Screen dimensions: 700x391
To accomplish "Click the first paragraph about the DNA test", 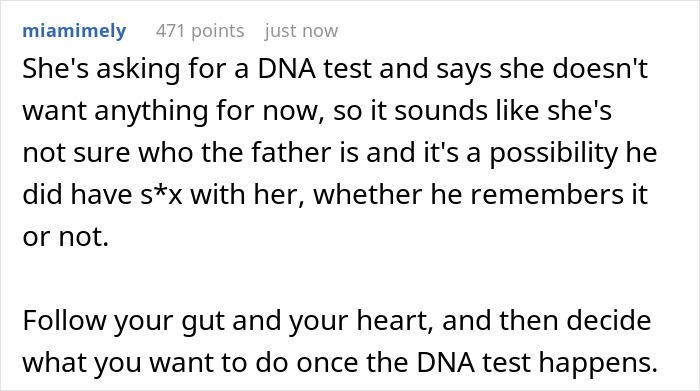I will coord(339,153).
